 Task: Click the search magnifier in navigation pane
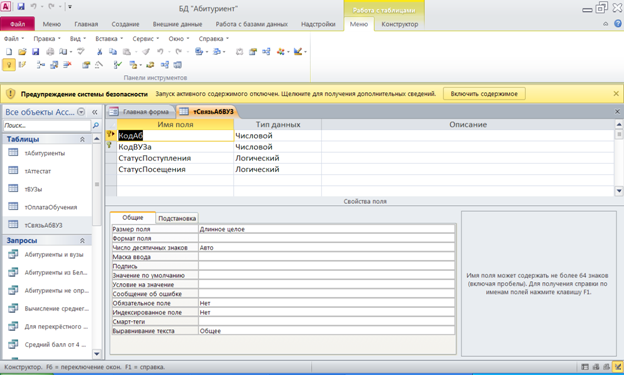(96, 125)
